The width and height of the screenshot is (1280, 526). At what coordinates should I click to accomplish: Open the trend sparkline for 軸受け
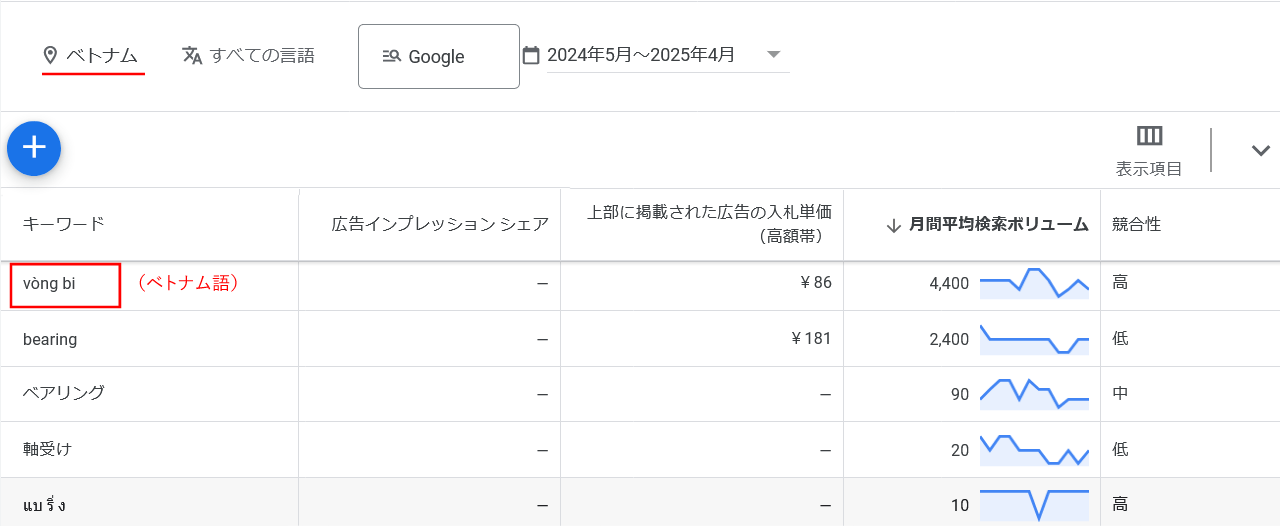point(1034,450)
